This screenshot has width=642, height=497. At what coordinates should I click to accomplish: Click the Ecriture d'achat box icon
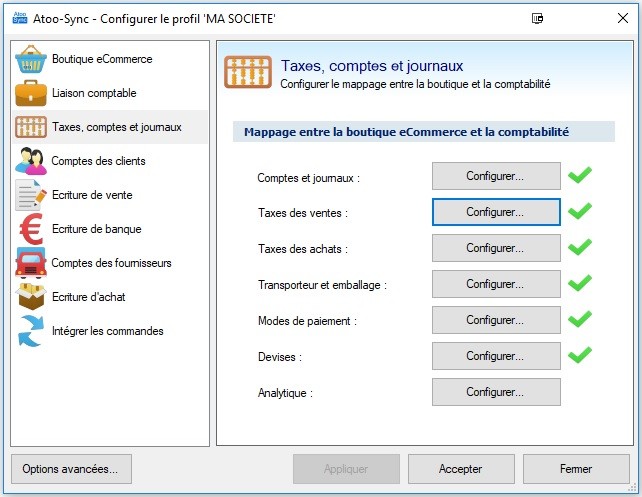[x=31, y=296]
